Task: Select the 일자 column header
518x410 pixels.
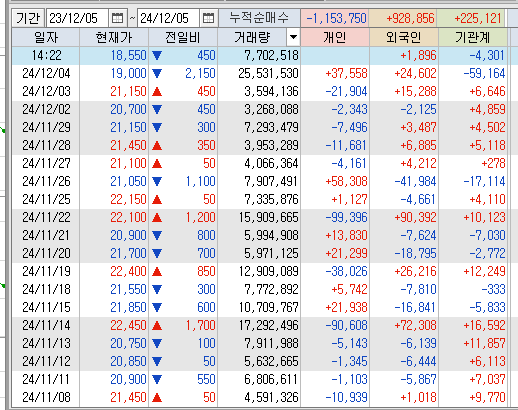Action: (46, 37)
